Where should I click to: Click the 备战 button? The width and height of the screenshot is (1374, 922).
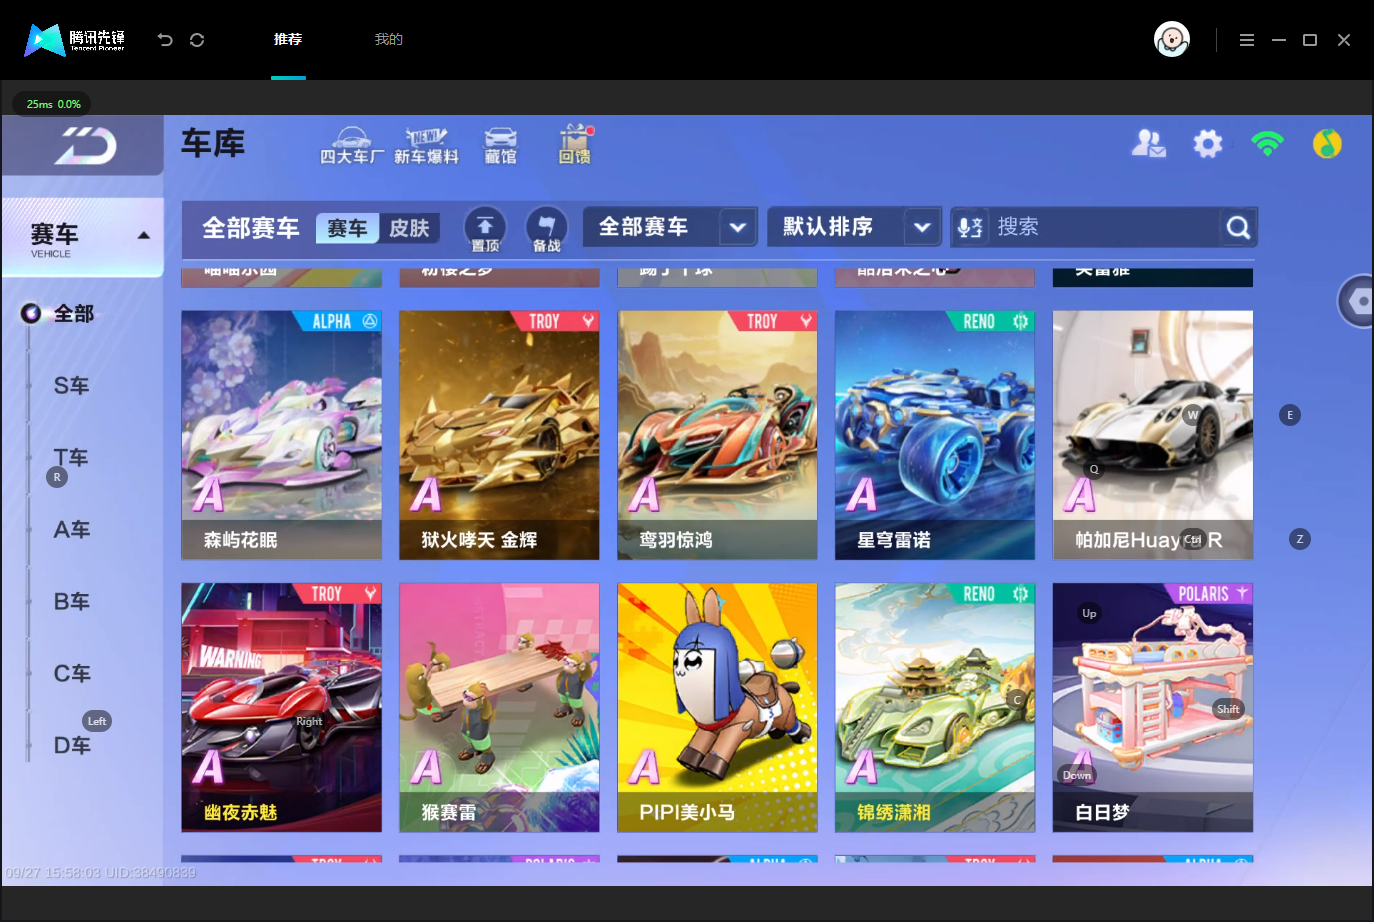coord(546,230)
